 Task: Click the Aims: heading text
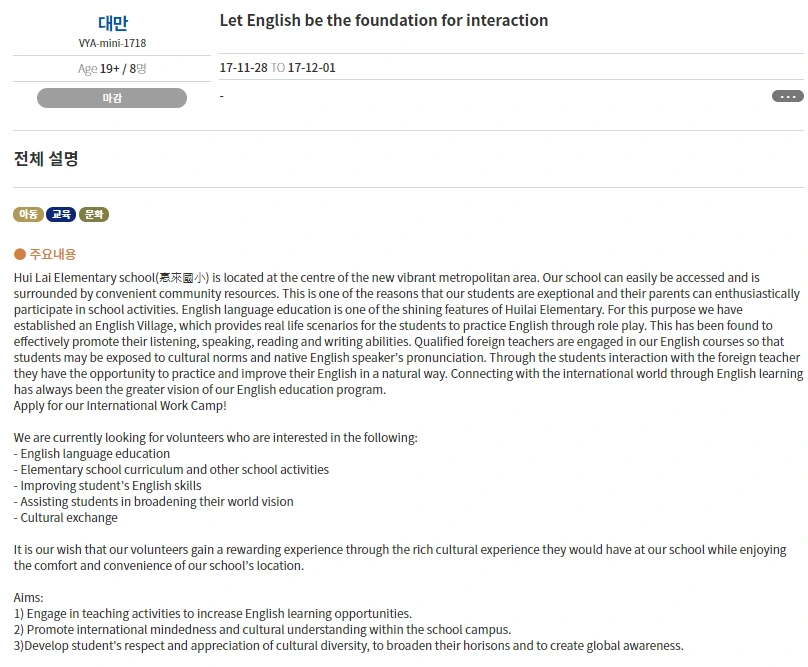[28, 597]
